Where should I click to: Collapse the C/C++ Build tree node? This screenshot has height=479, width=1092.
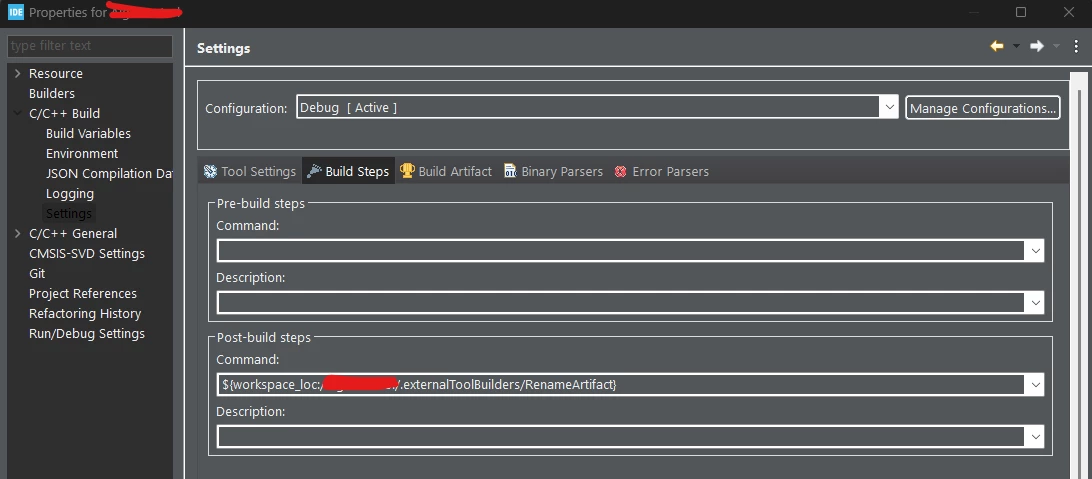[17, 113]
